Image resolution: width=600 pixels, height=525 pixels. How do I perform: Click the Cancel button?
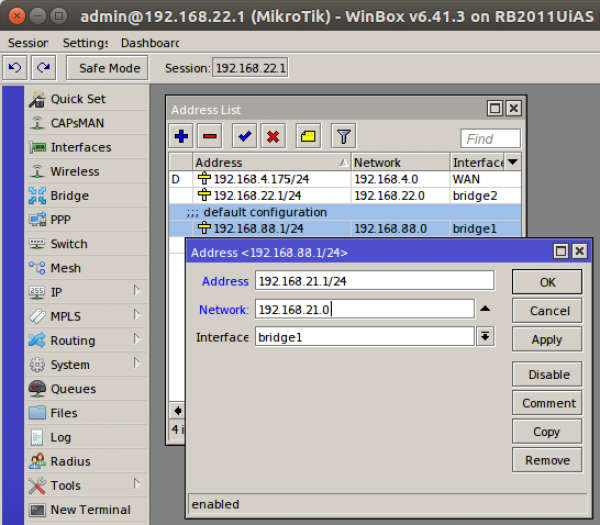[547, 311]
